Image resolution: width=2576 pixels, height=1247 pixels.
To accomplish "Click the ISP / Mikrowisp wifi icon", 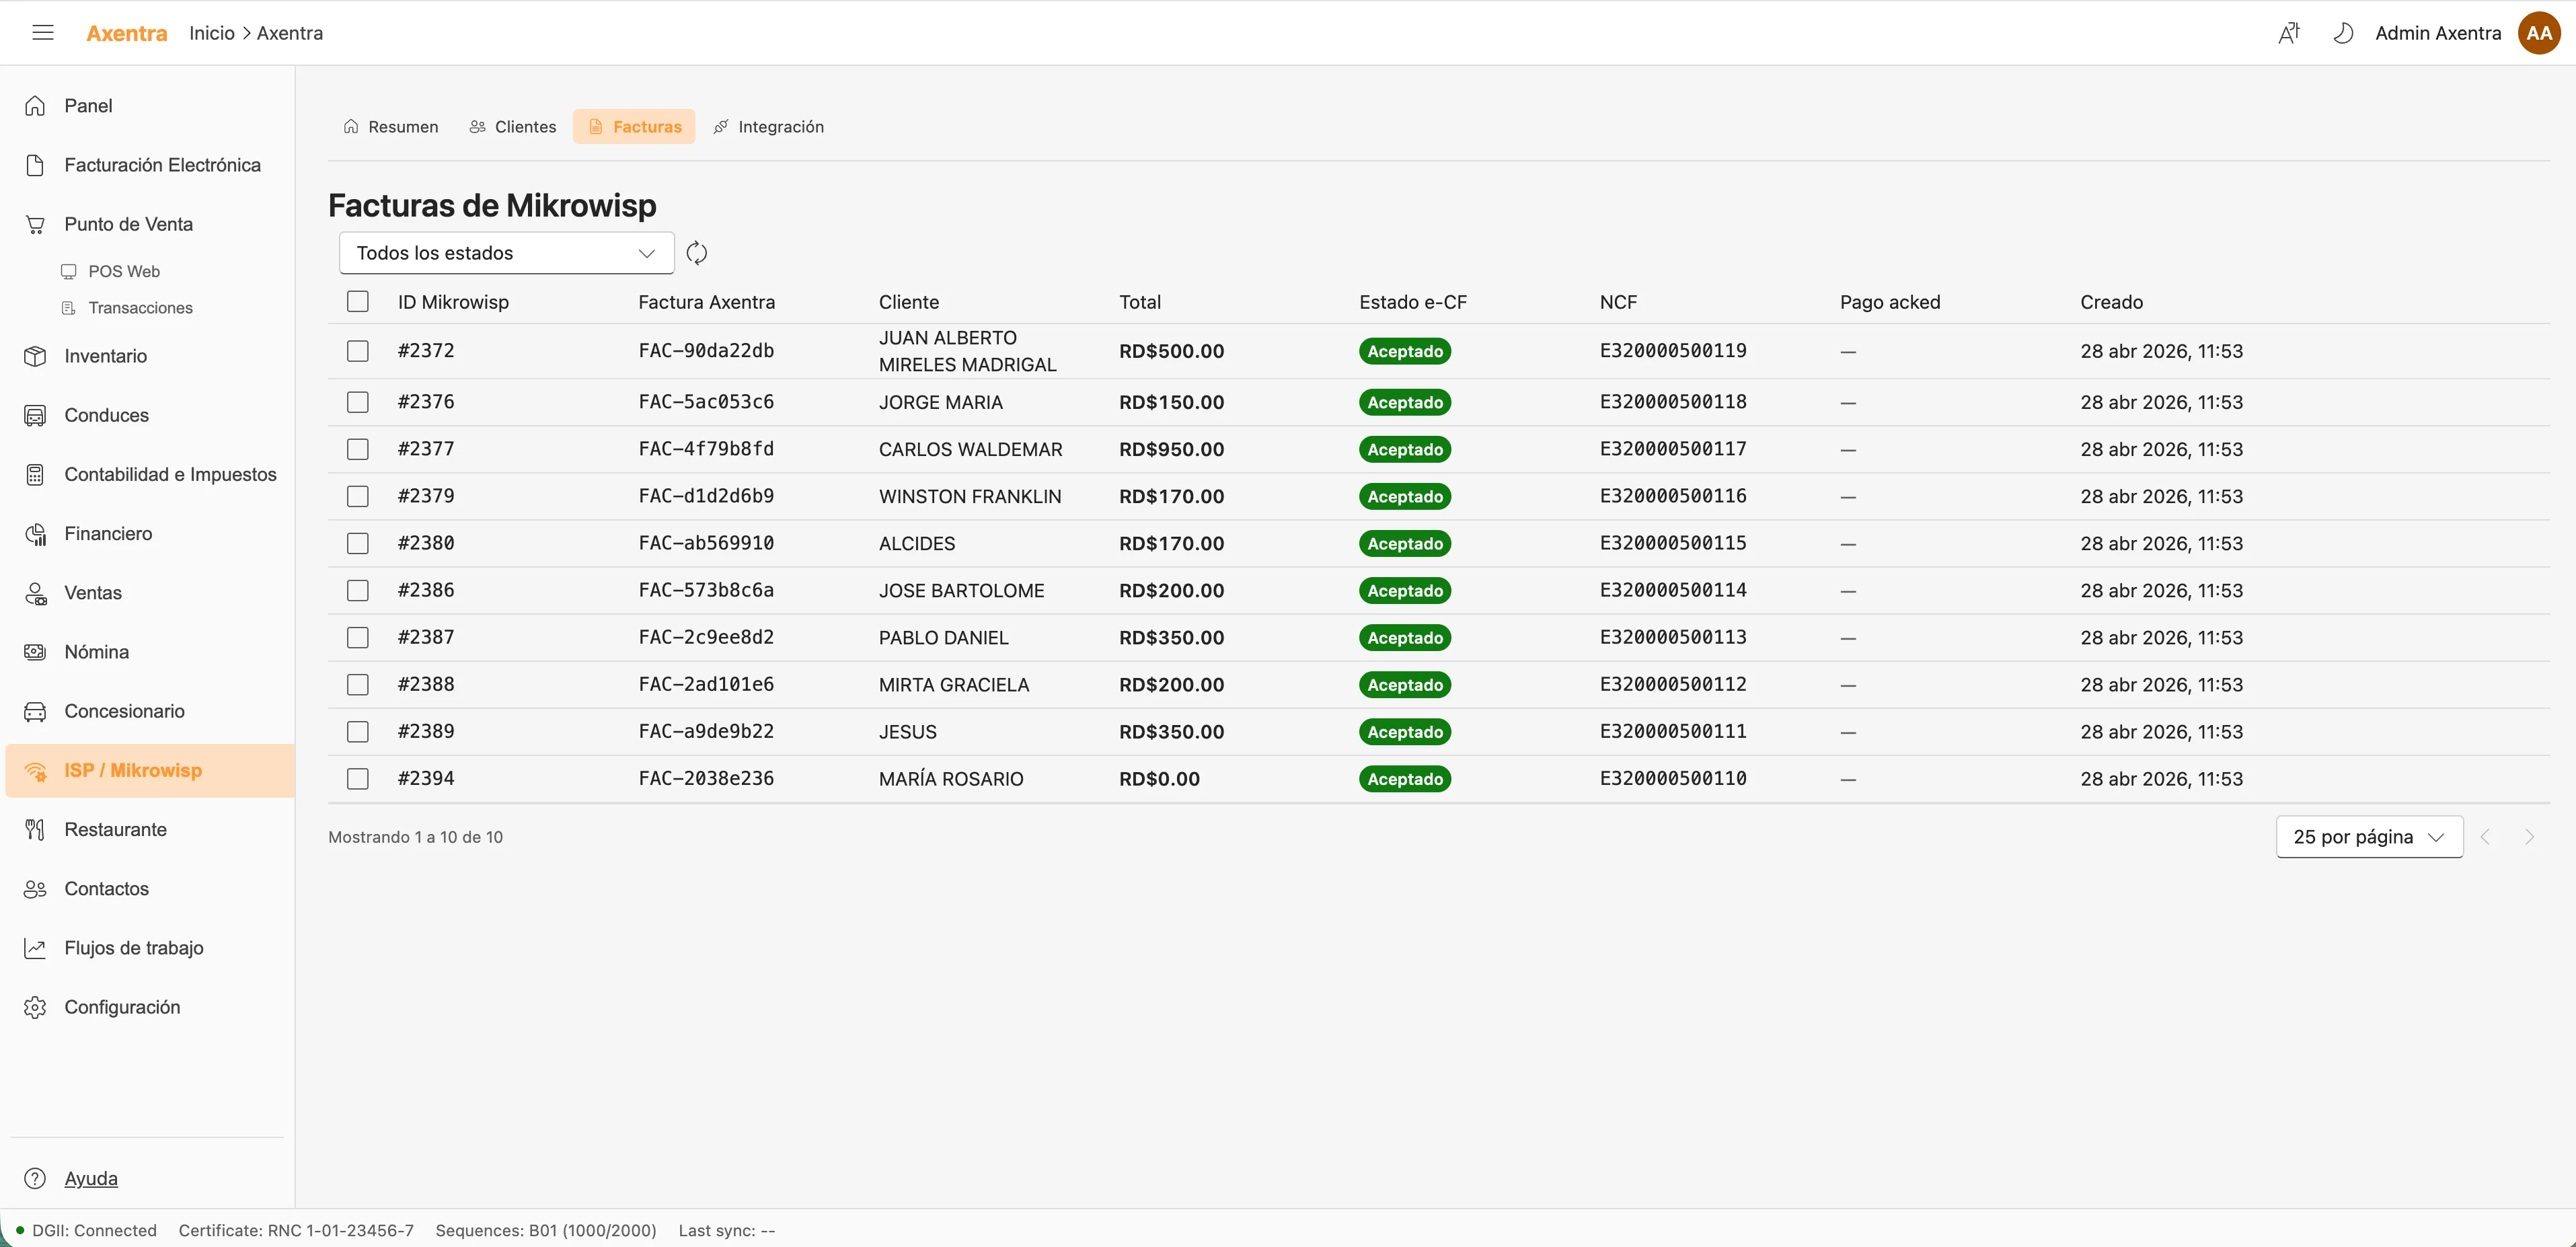I will [35, 770].
